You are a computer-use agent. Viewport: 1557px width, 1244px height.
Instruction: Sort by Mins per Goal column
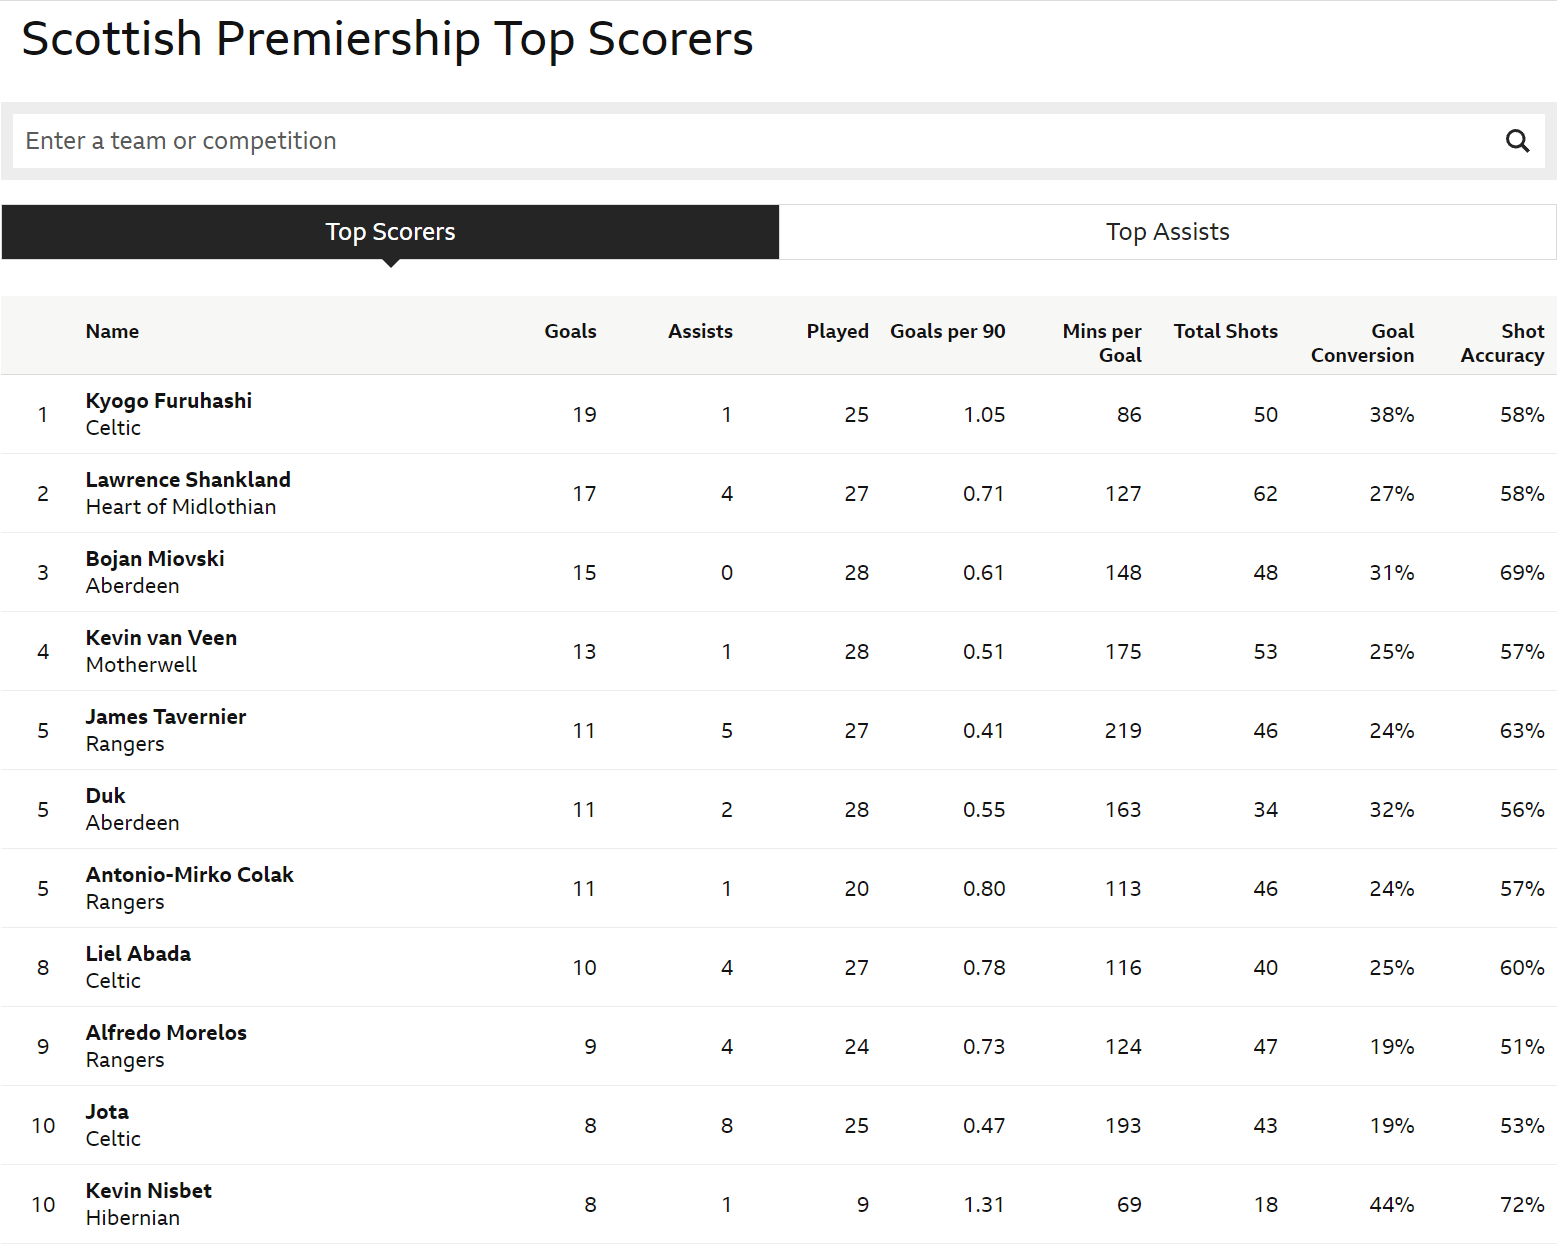pos(1101,343)
